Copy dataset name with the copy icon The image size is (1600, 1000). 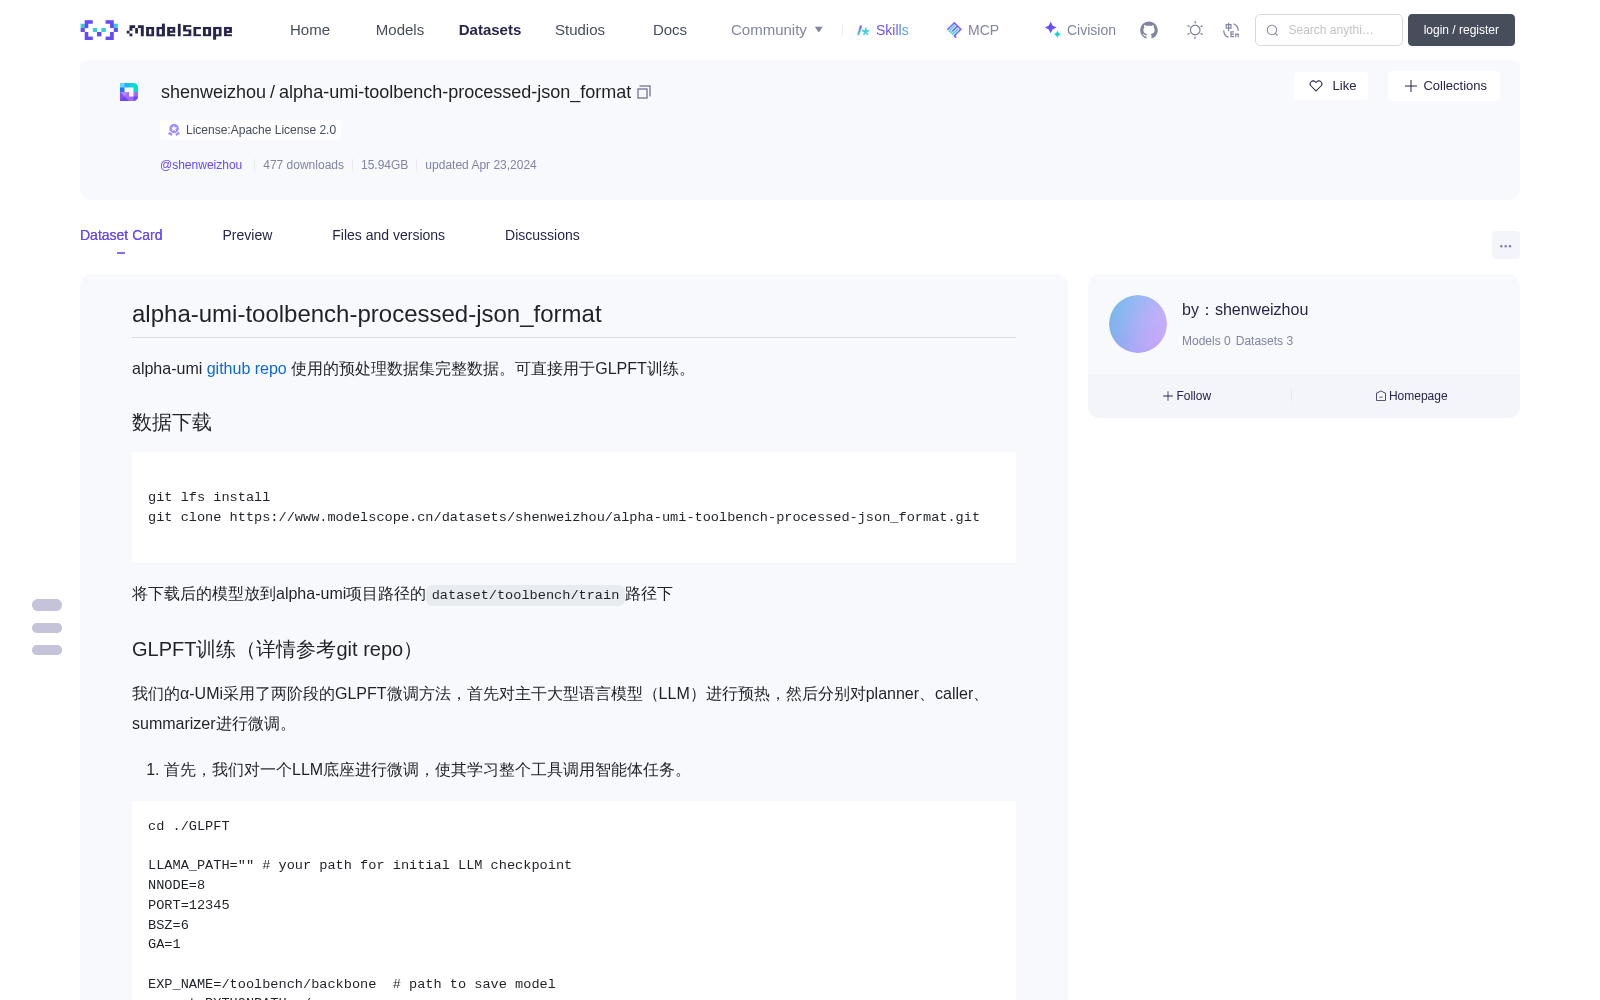pyautogui.click(x=644, y=92)
